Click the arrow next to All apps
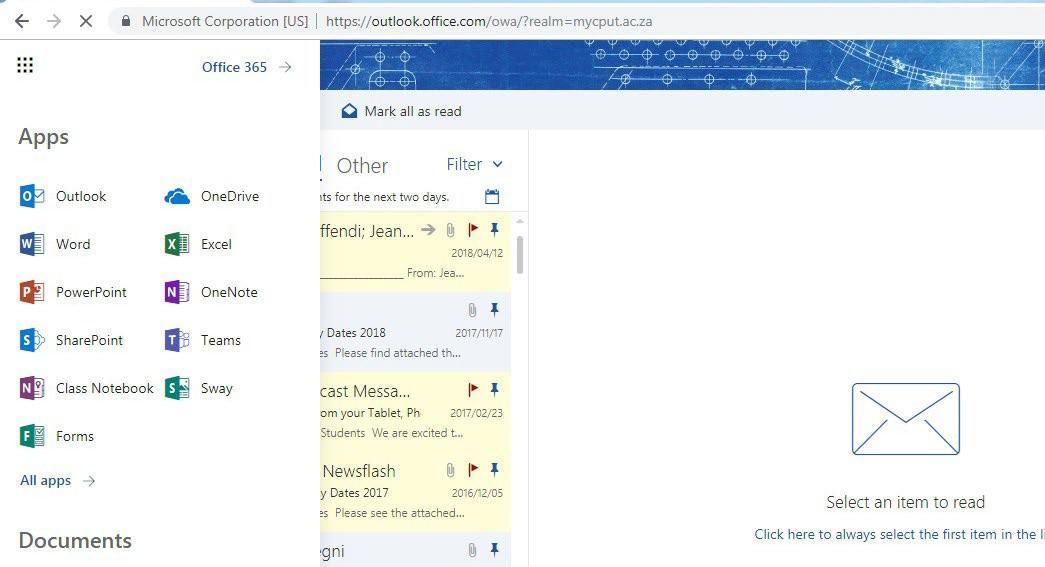 point(89,480)
